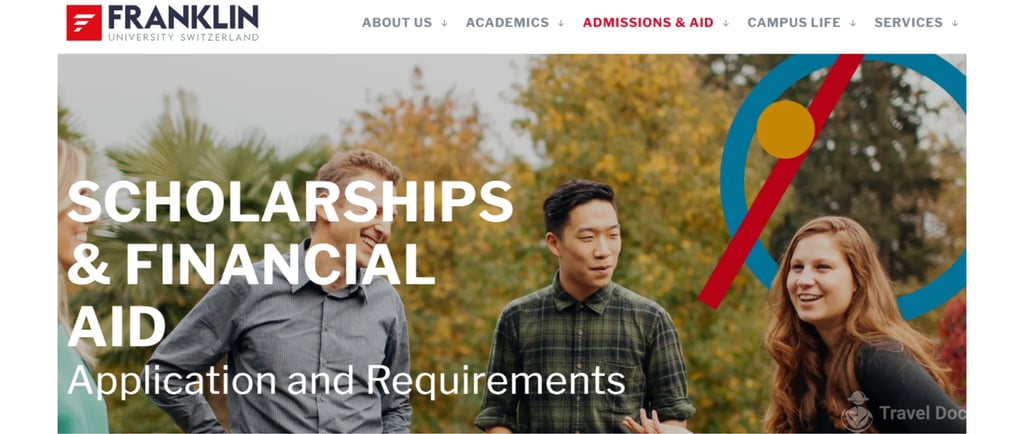Click the red diagonal stripe graphic
This screenshot has width=1024, height=434.
781,181
